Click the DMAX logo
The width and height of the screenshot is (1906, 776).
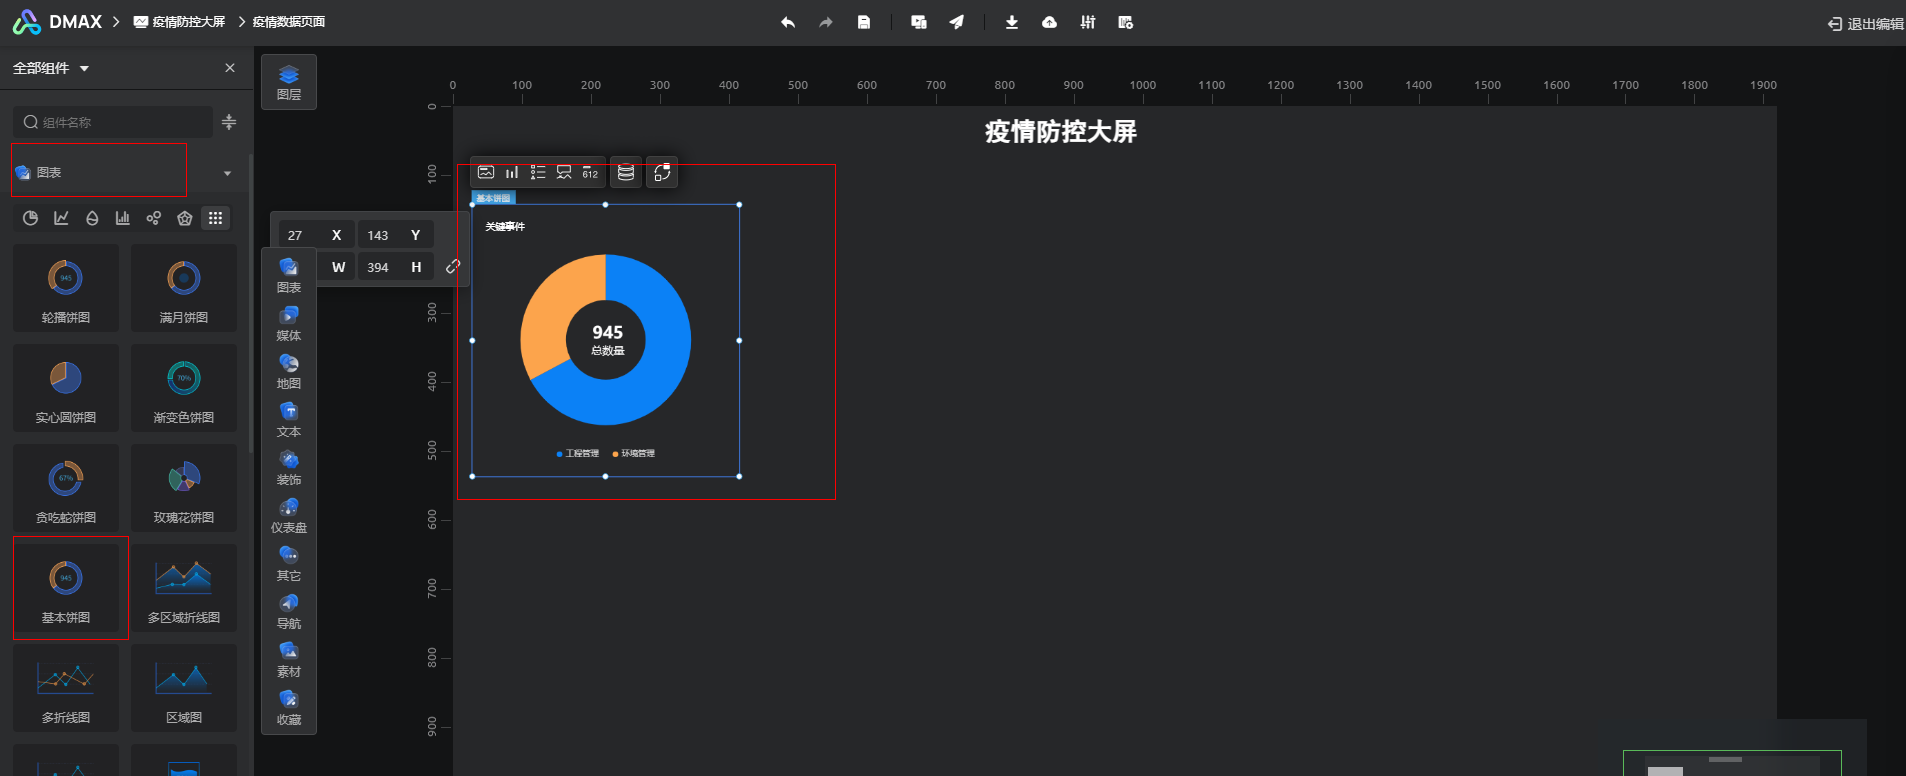(x=57, y=22)
